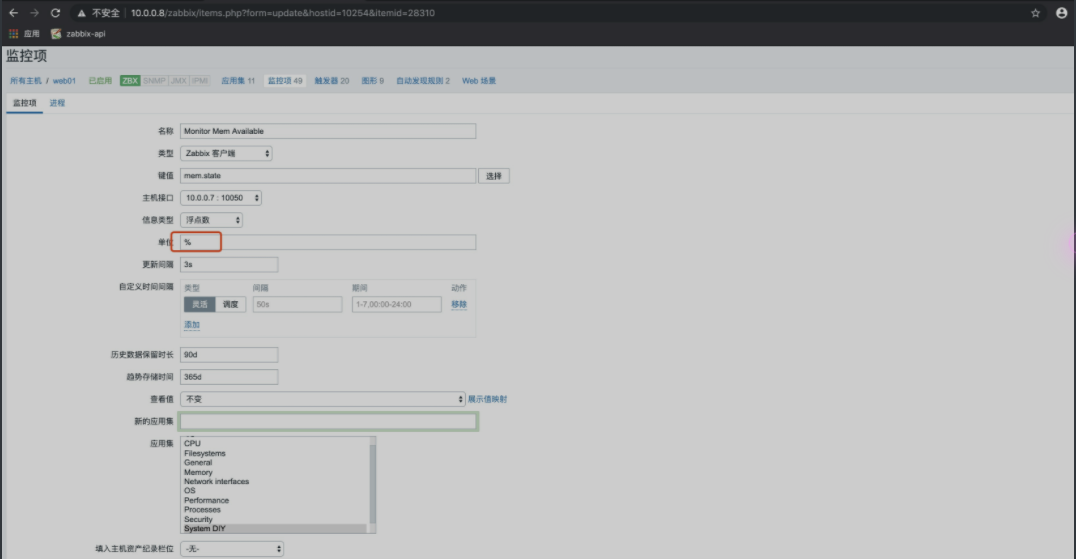Open 自动发现规则 2 section
The width and height of the screenshot is (1076, 559).
(x=423, y=81)
